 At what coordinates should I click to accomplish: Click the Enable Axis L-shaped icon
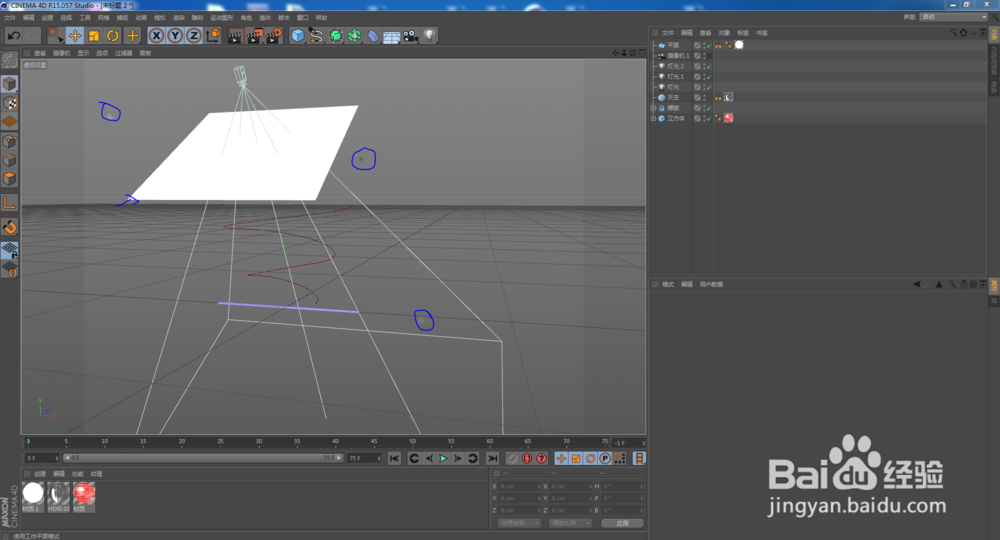(10, 203)
